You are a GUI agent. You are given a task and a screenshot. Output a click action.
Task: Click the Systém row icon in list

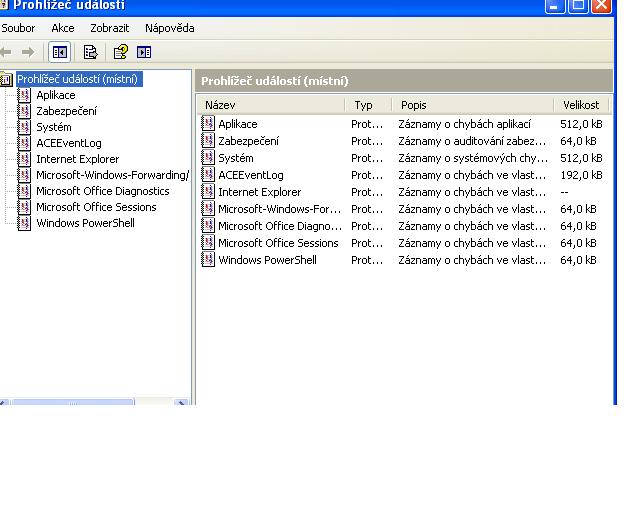[208, 158]
